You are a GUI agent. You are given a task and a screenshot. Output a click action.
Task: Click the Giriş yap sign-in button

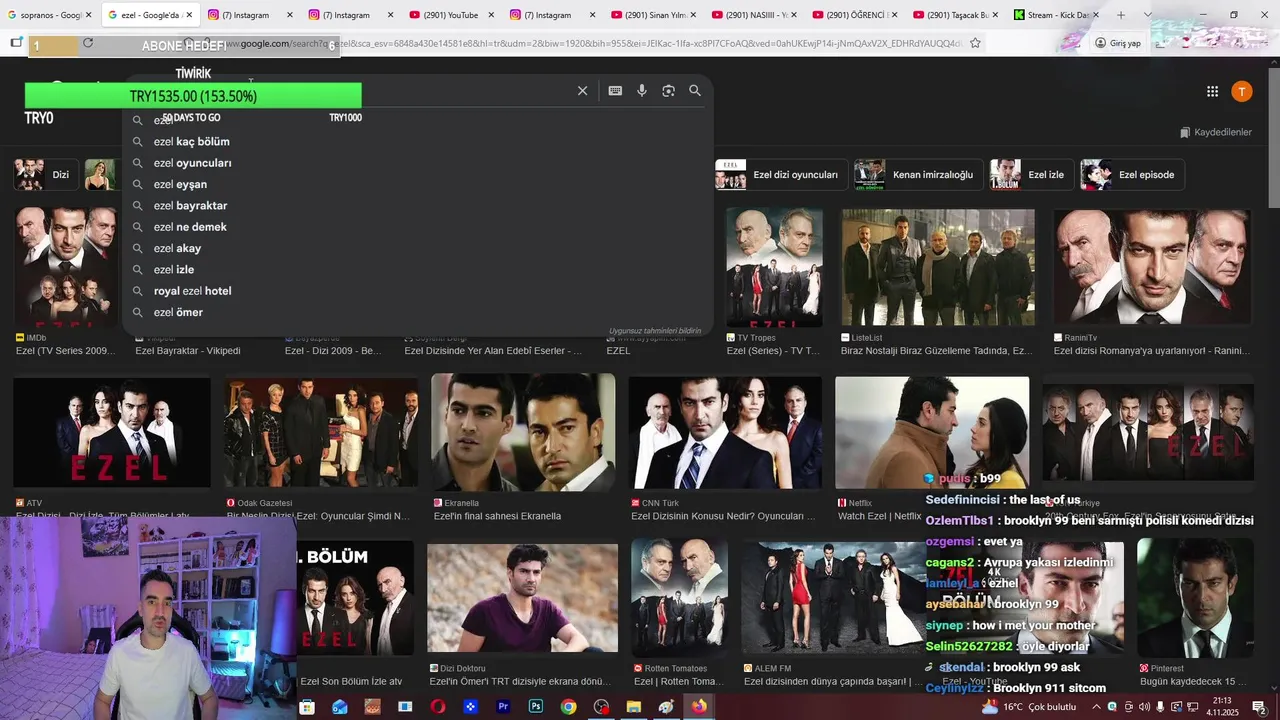click(1117, 43)
